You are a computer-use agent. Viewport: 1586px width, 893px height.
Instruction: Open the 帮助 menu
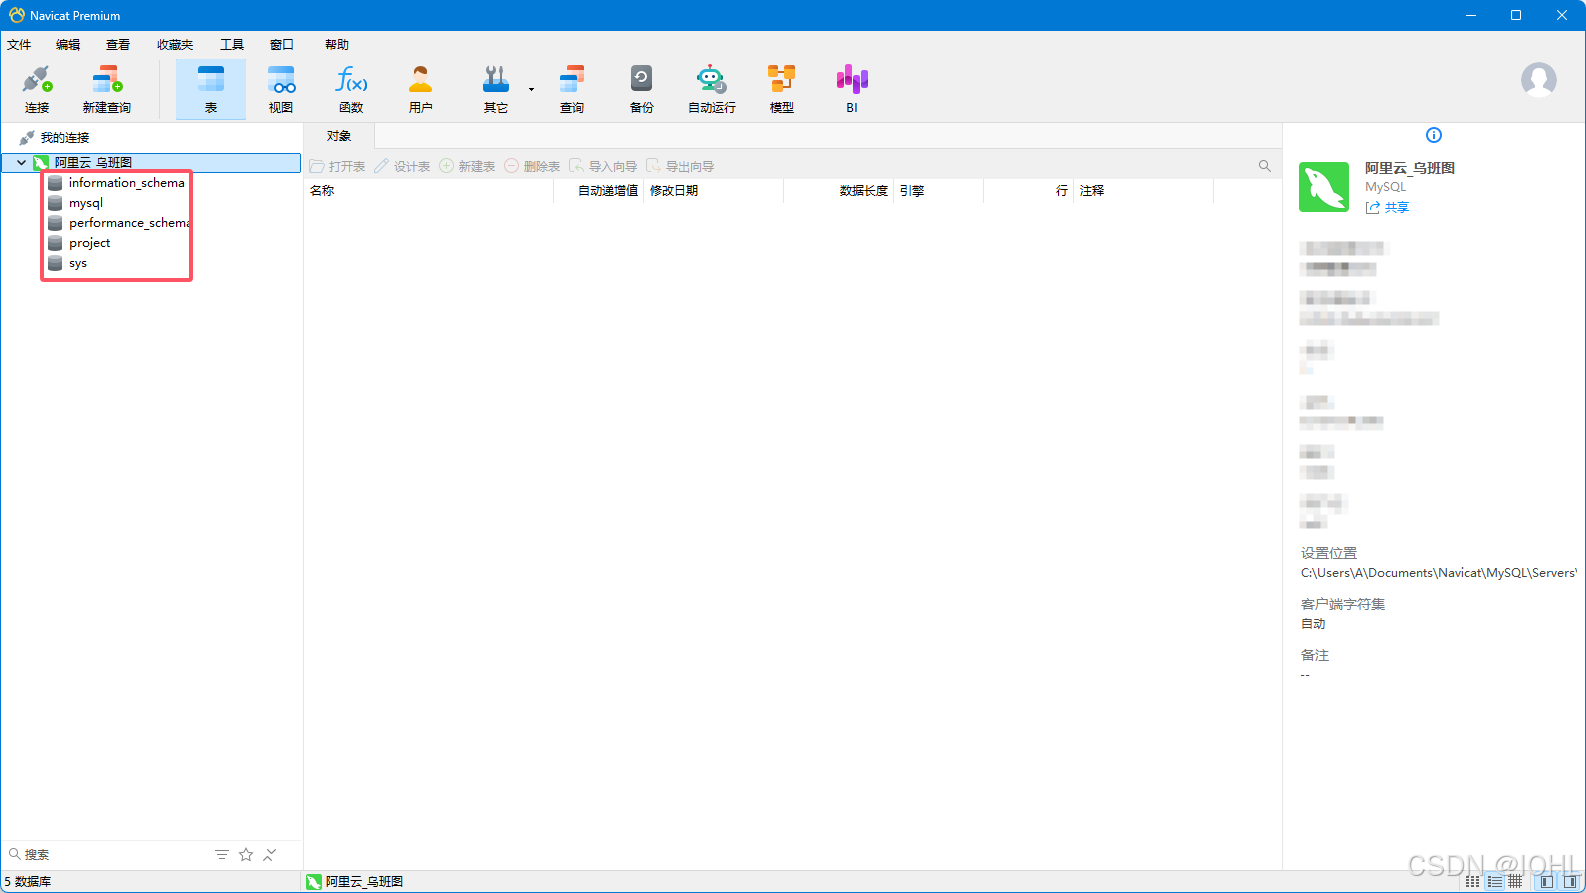tap(337, 44)
